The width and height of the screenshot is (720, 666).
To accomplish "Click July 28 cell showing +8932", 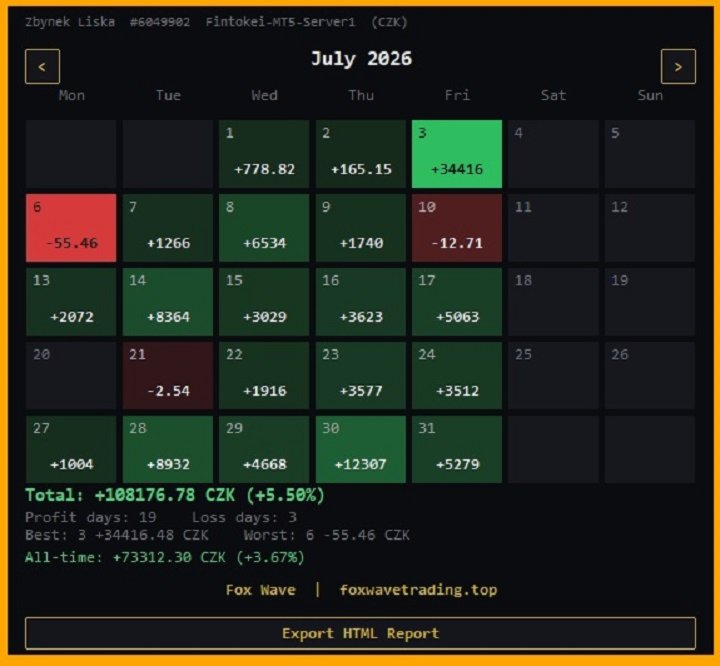I will [168, 449].
